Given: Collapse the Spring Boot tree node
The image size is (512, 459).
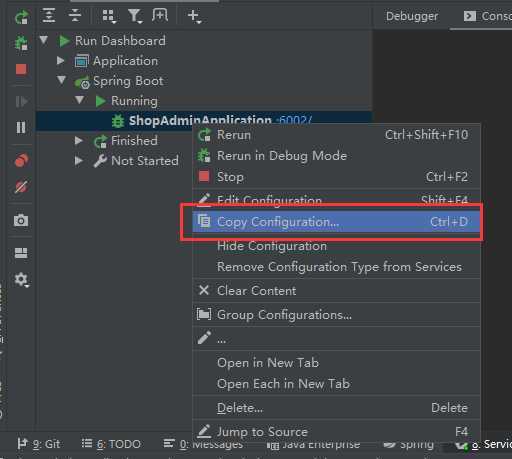Looking at the screenshot, I should (61, 80).
